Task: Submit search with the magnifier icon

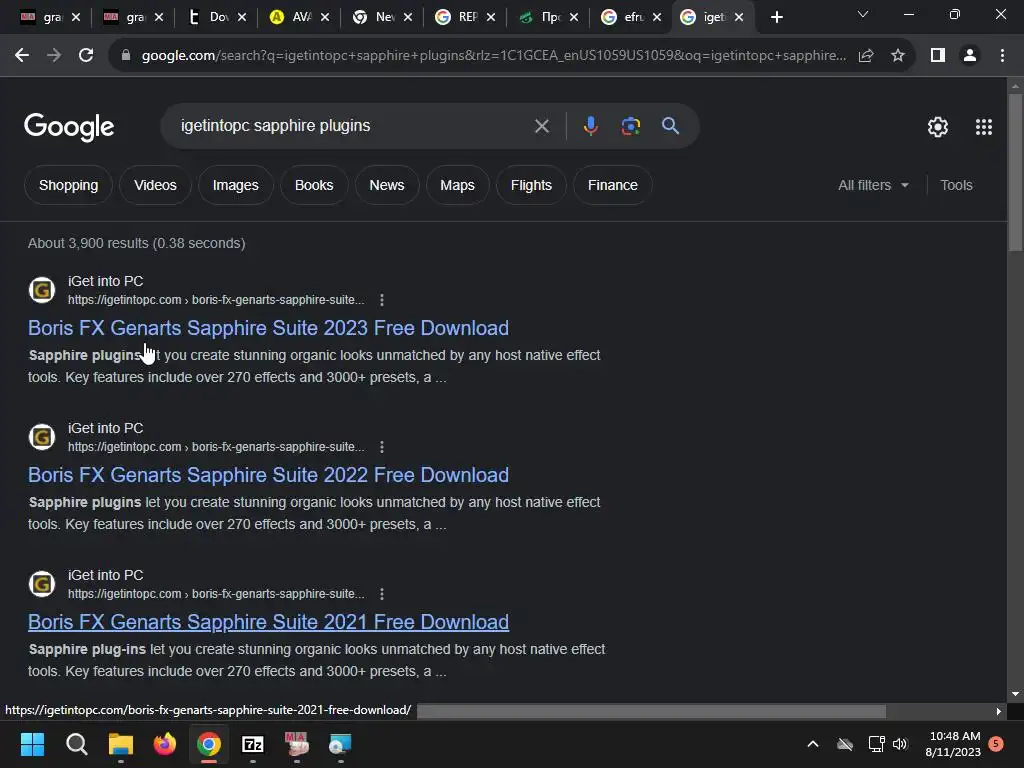Action: (x=670, y=126)
